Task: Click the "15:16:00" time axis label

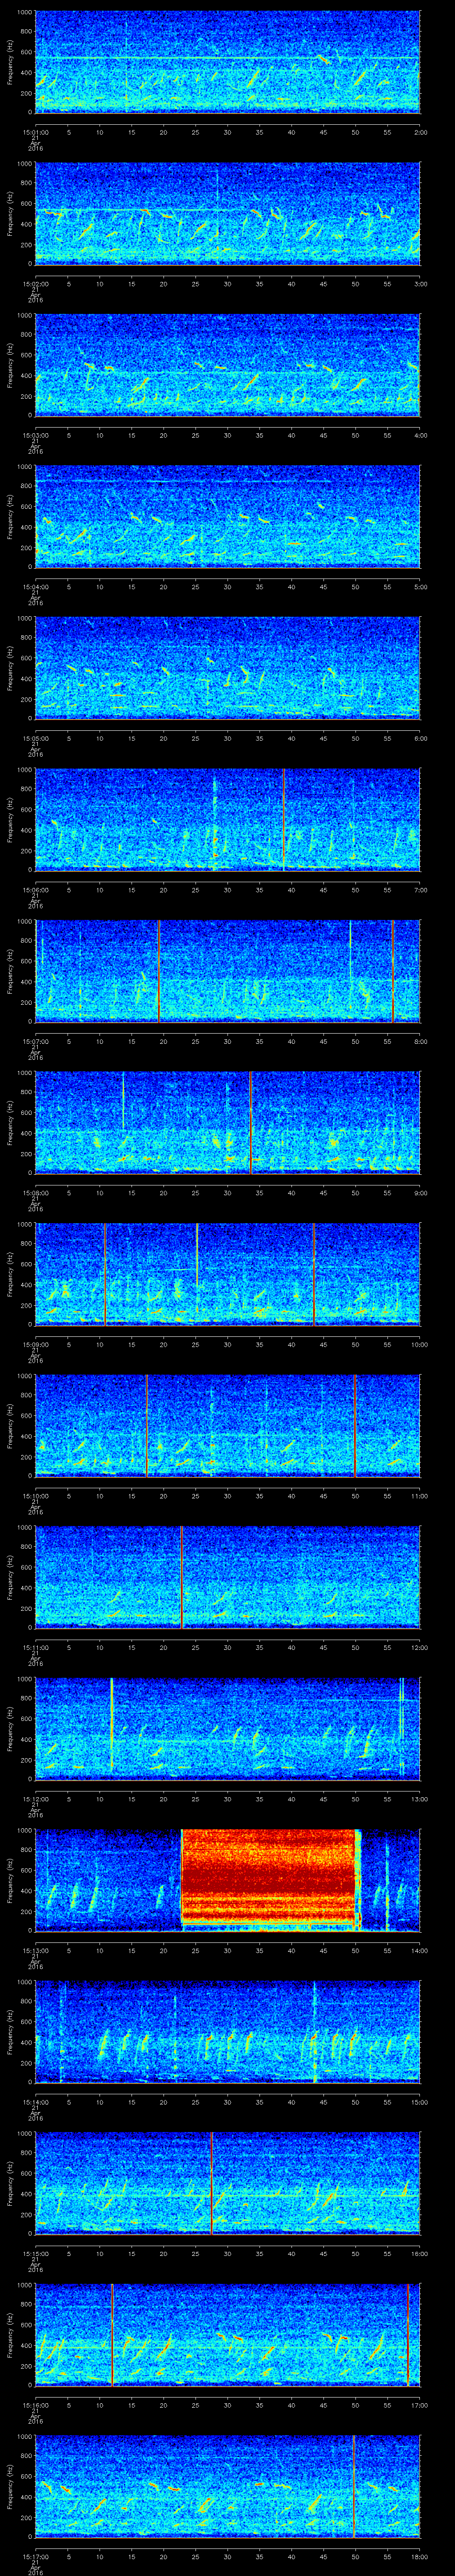Action: [x=35, y=2405]
